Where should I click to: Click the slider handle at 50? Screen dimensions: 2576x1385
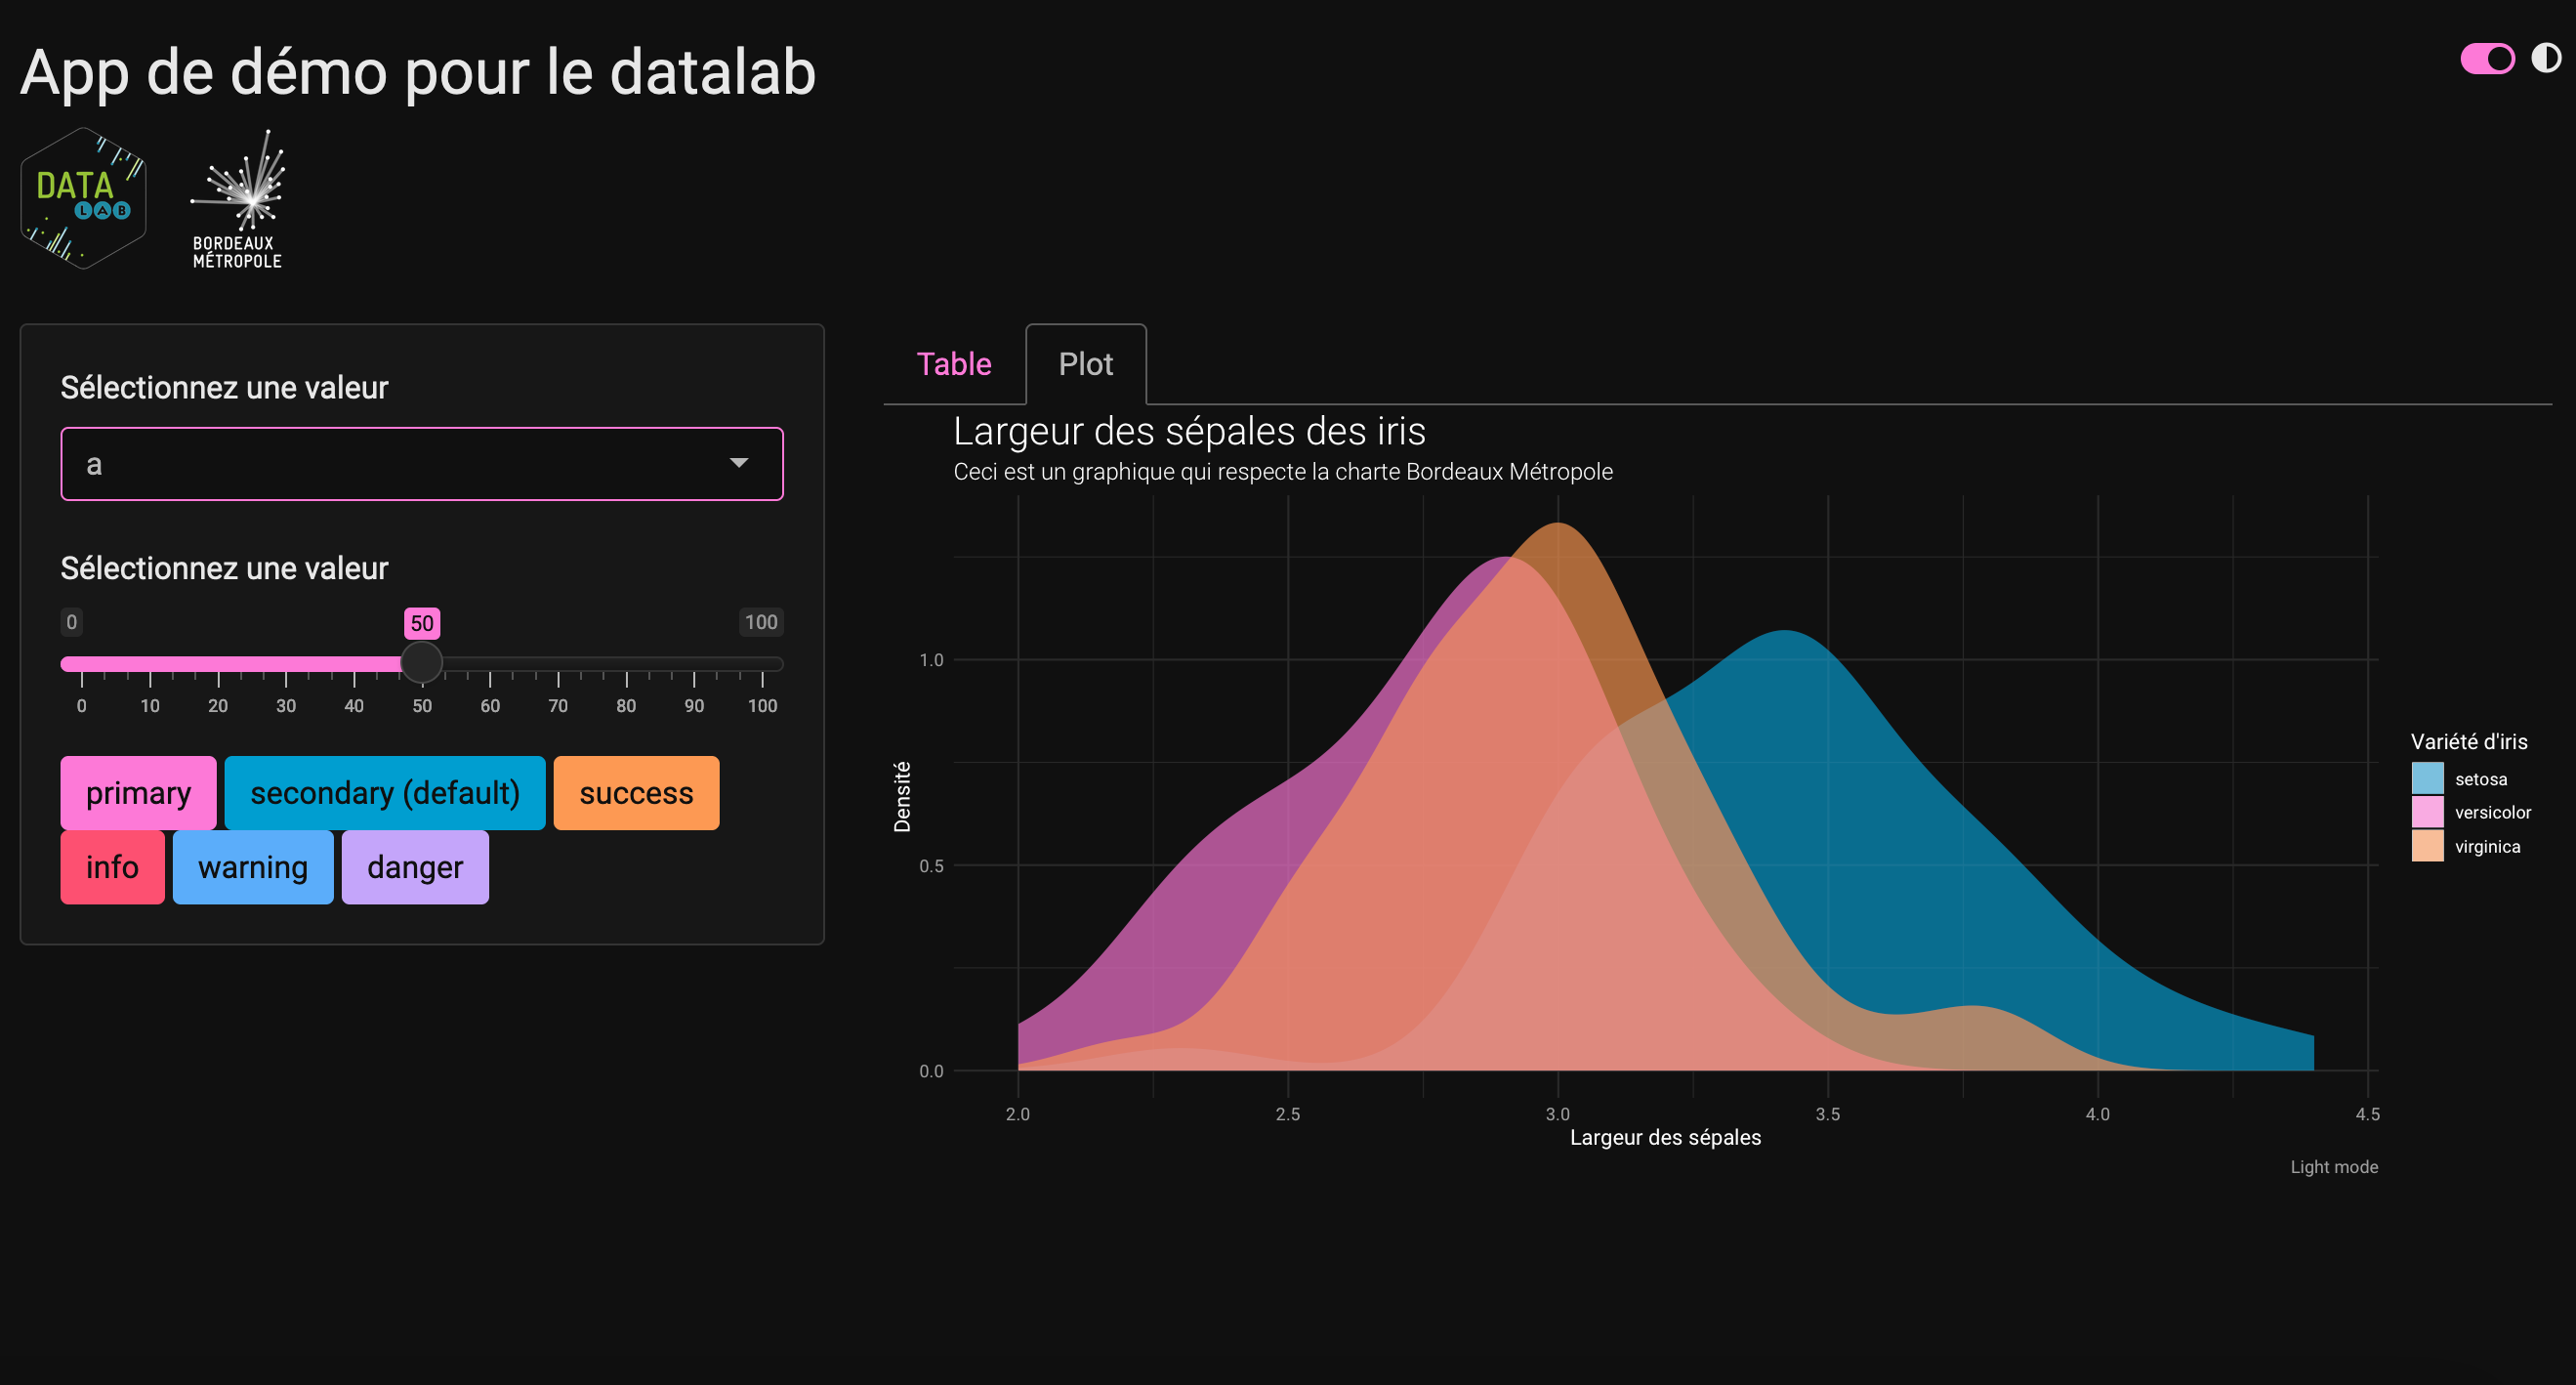(422, 662)
